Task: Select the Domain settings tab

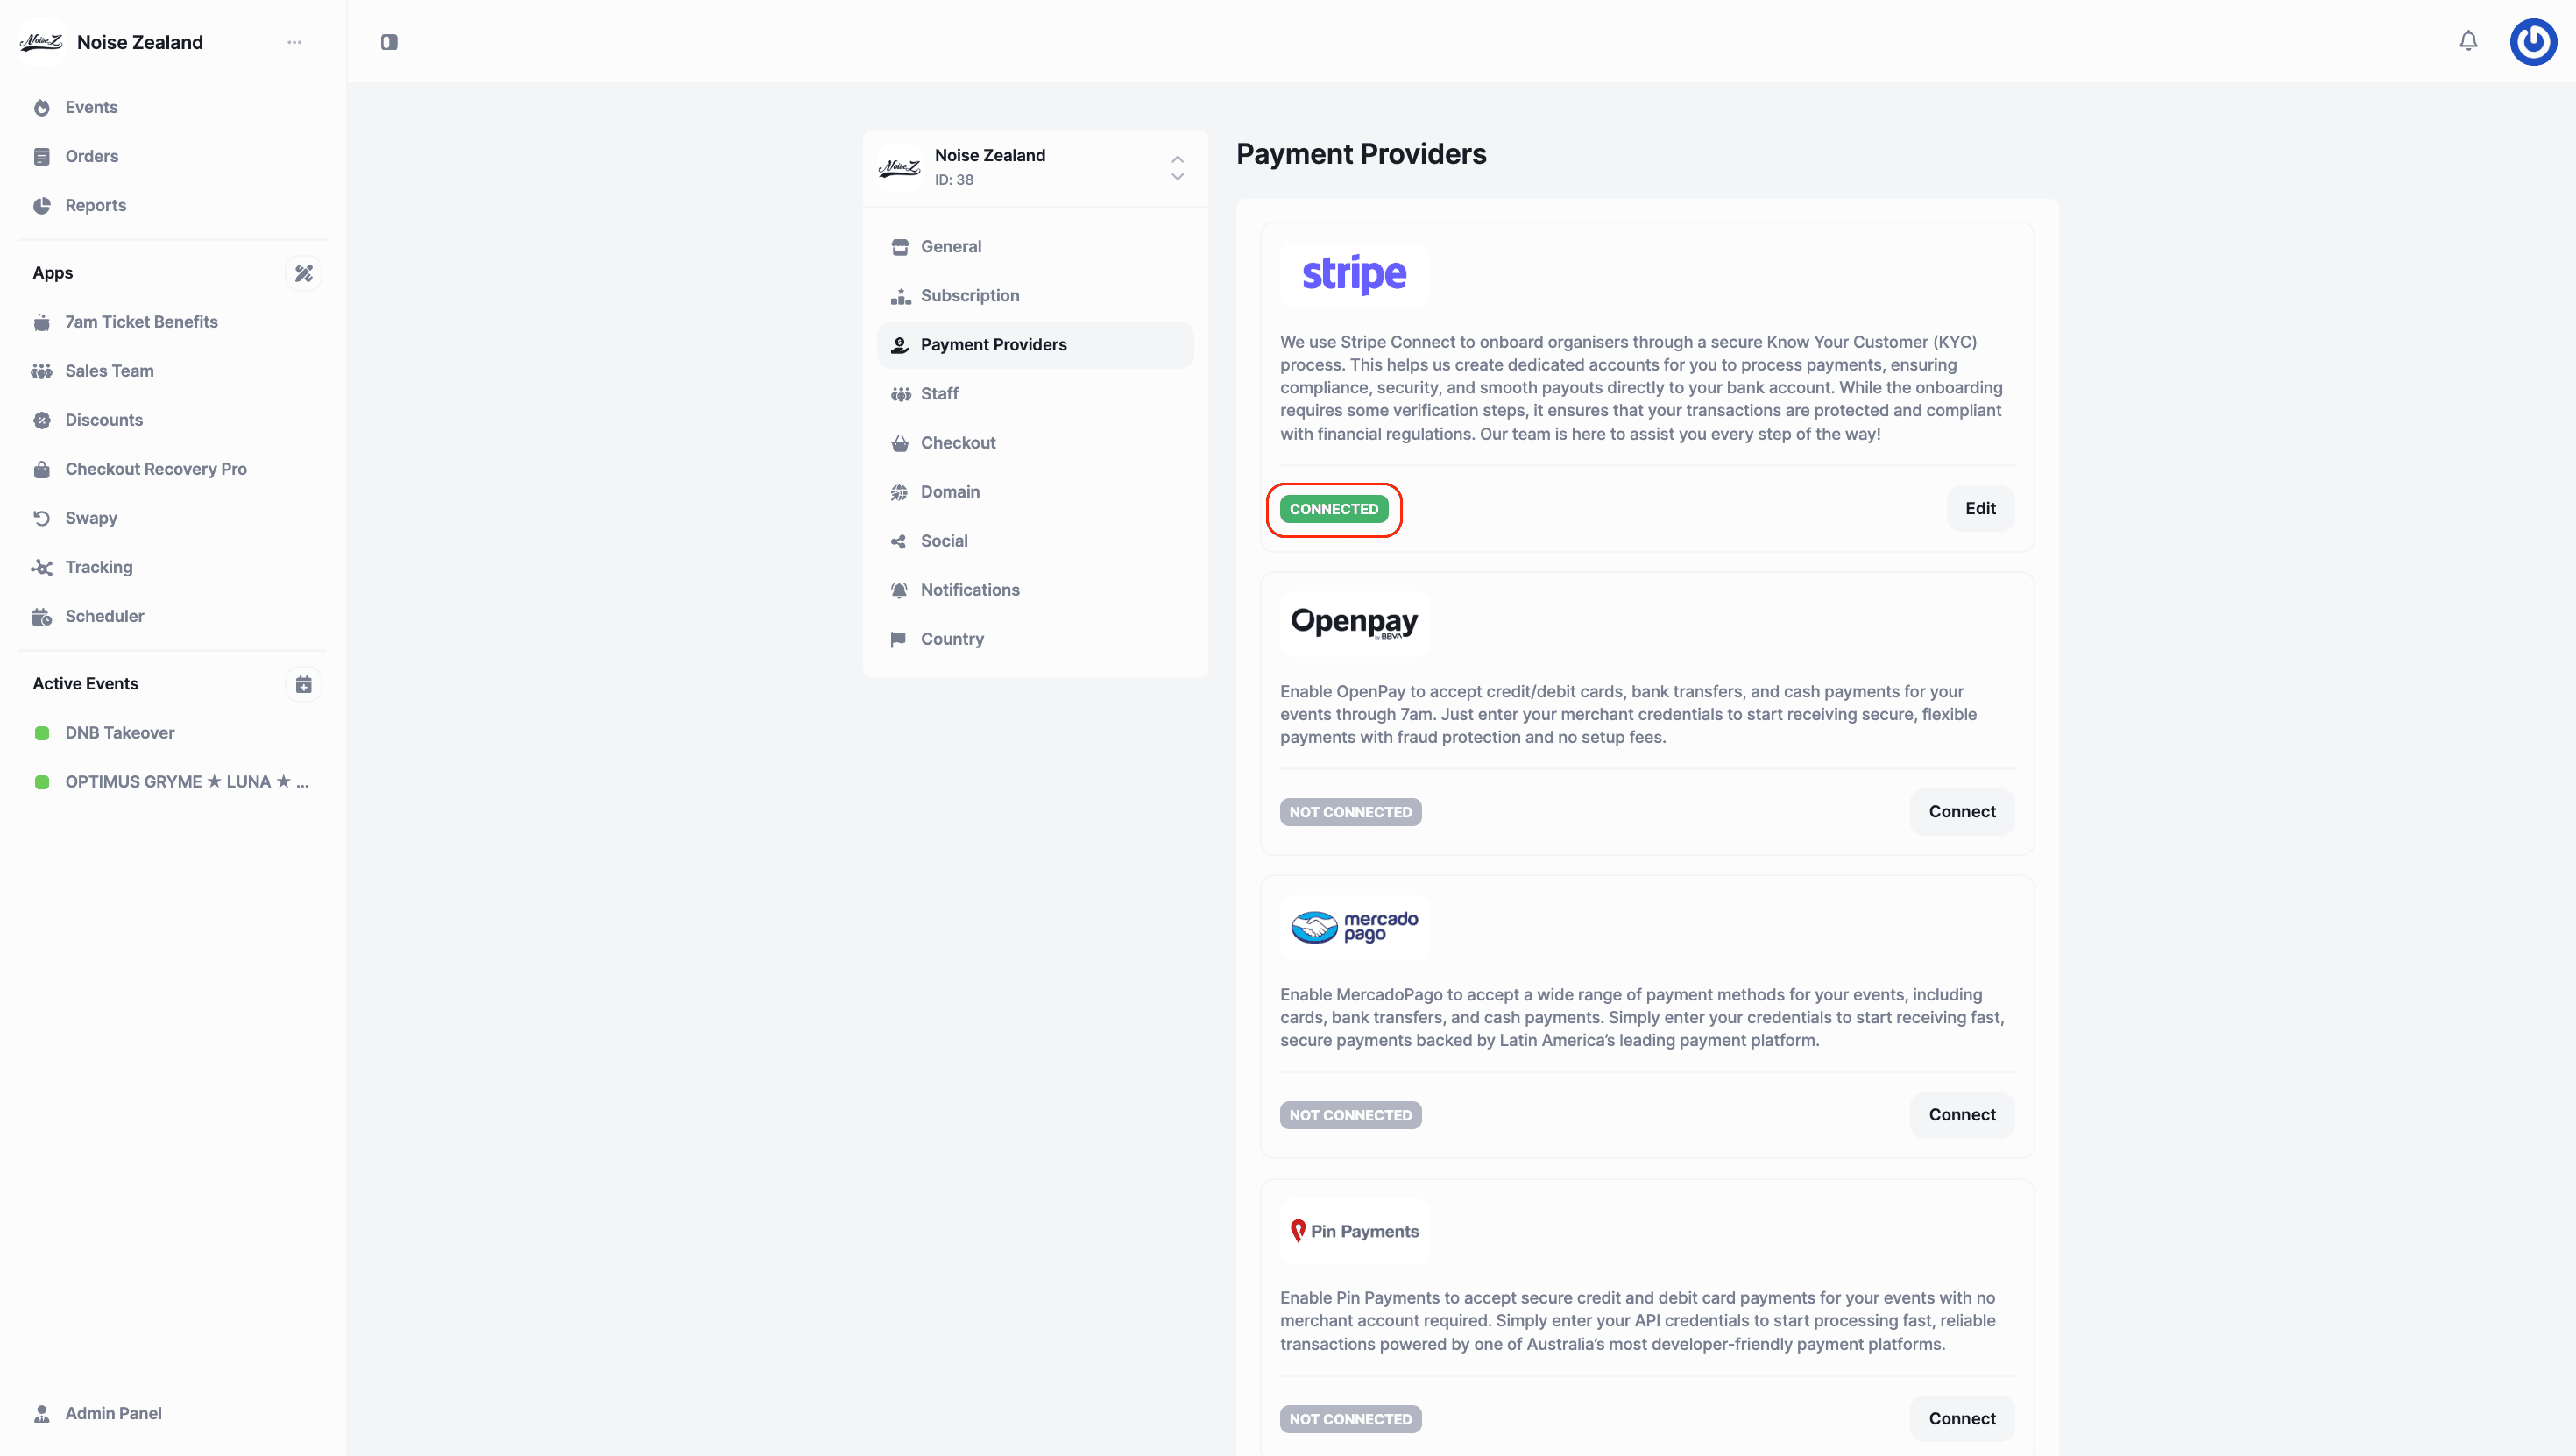Action: click(949, 492)
